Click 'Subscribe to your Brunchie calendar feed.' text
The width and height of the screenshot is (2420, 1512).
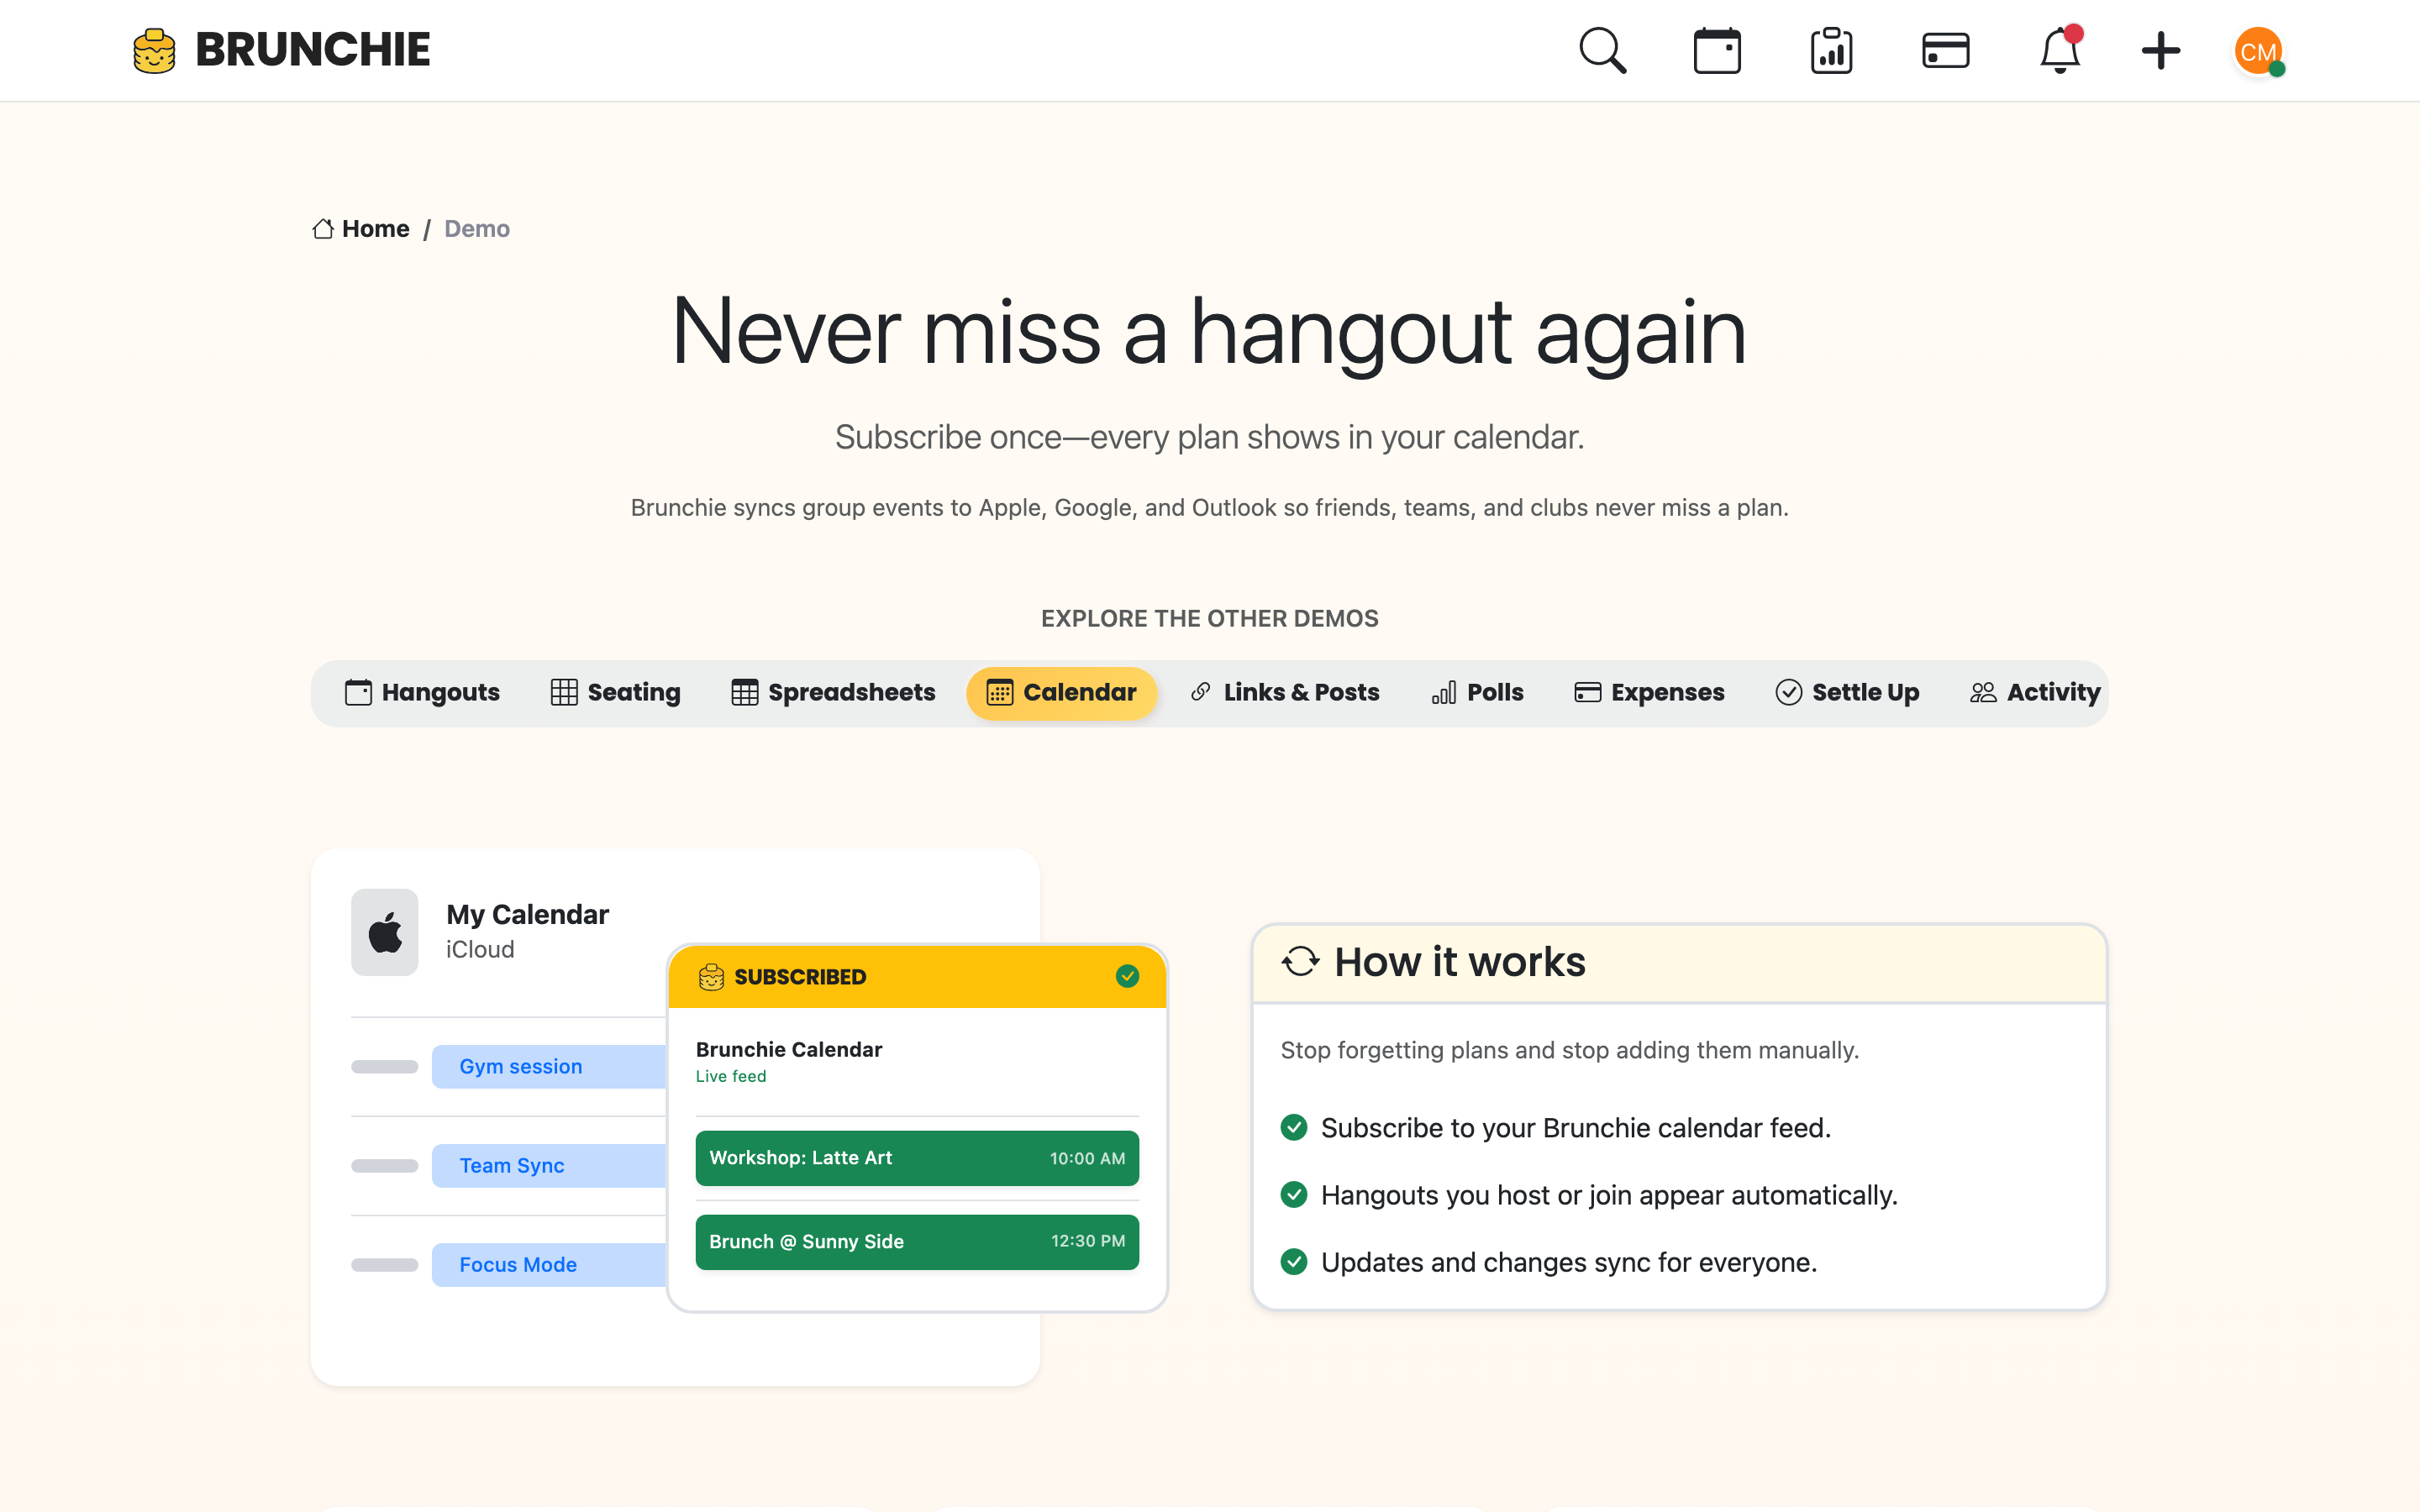(x=1576, y=1127)
